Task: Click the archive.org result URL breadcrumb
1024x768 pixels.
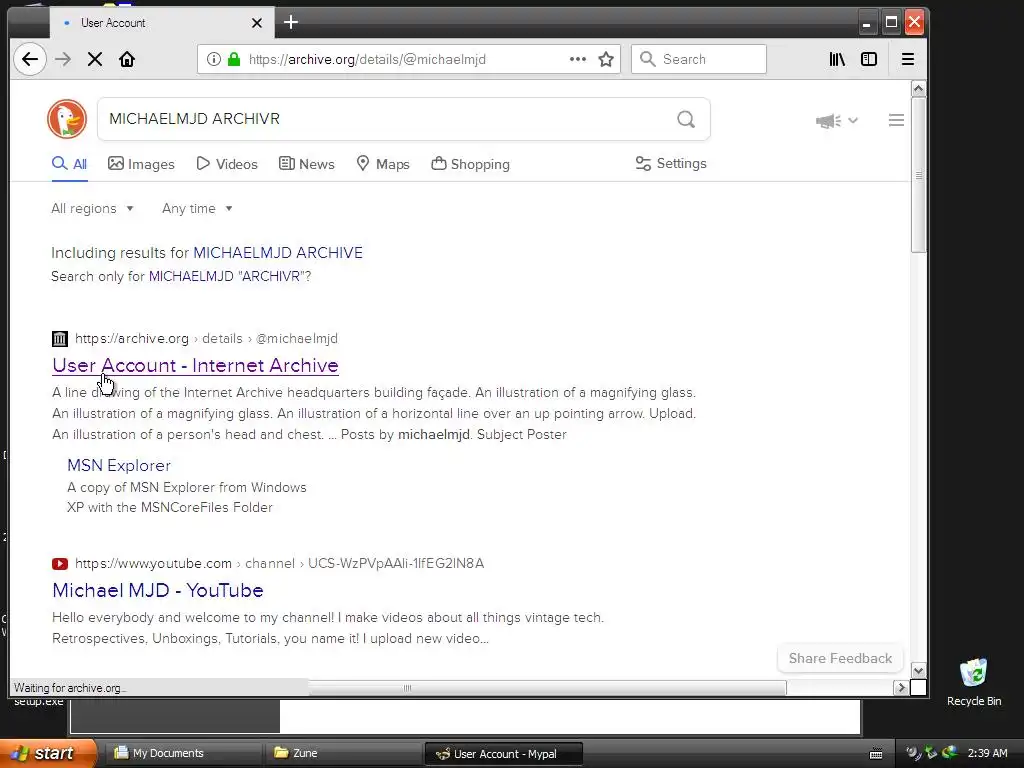Action: tap(206, 338)
